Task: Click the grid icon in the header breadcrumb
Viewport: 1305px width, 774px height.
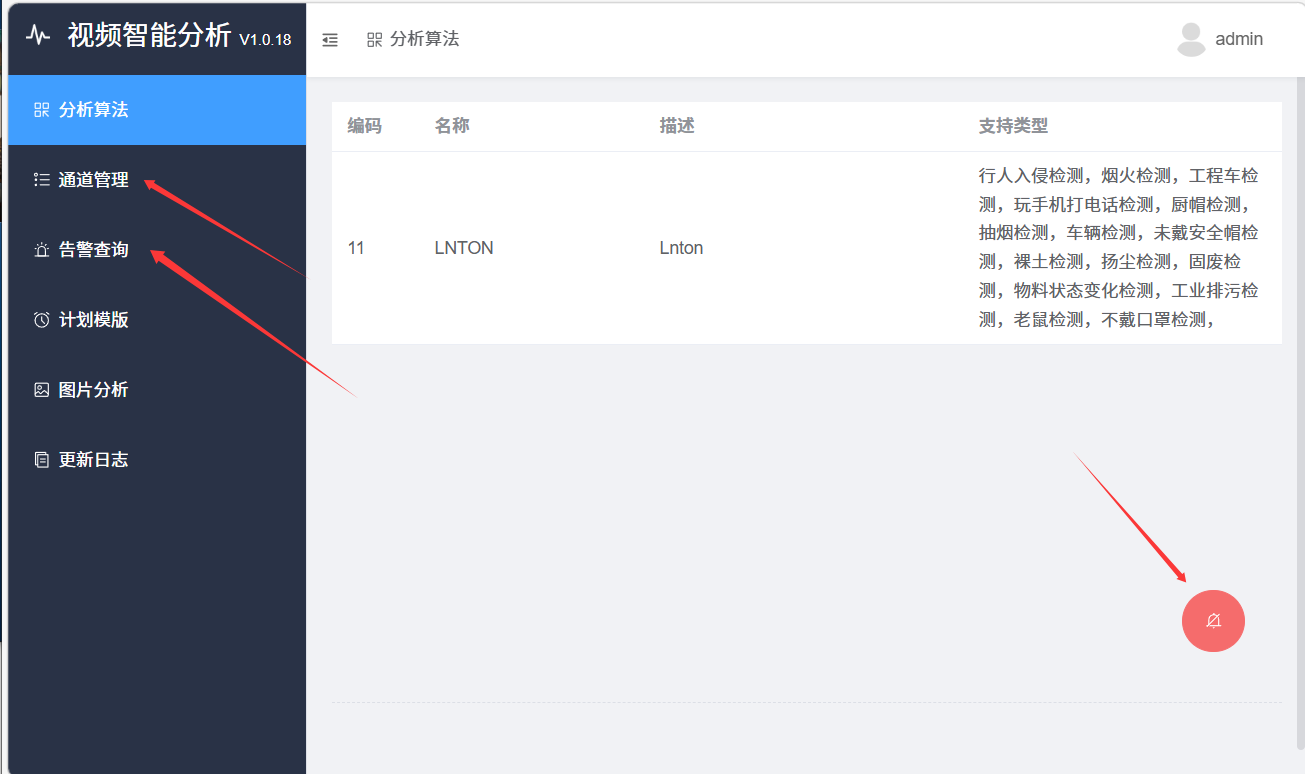Action: (375, 40)
